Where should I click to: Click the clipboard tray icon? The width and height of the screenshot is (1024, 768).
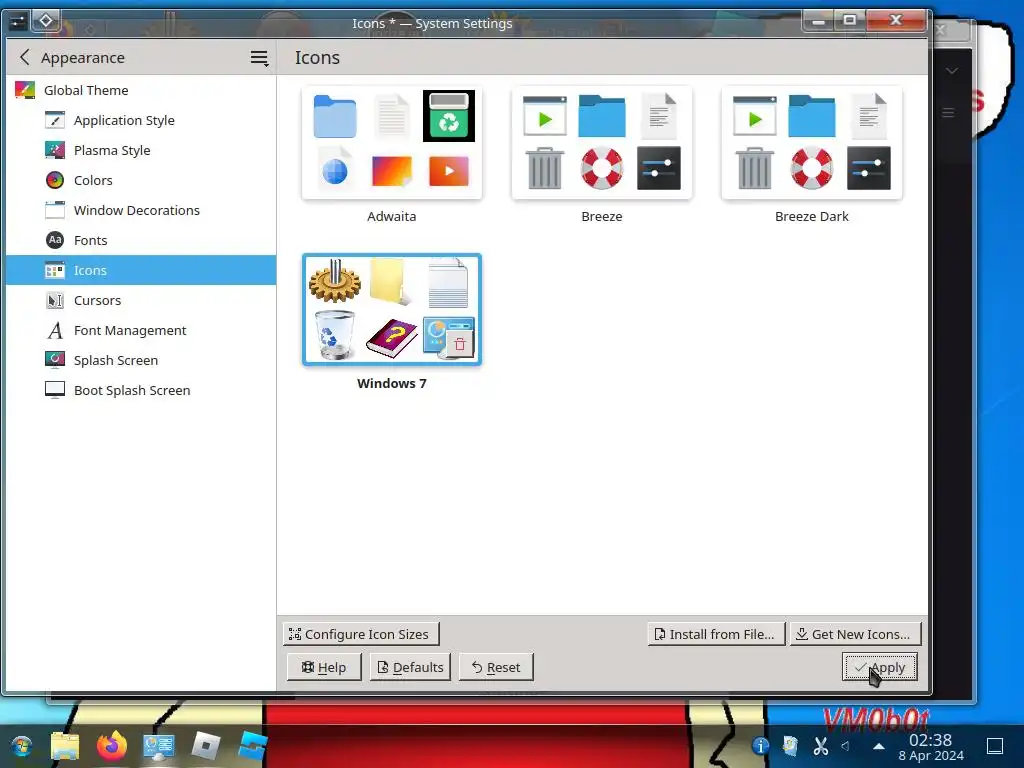[x=790, y=746]
